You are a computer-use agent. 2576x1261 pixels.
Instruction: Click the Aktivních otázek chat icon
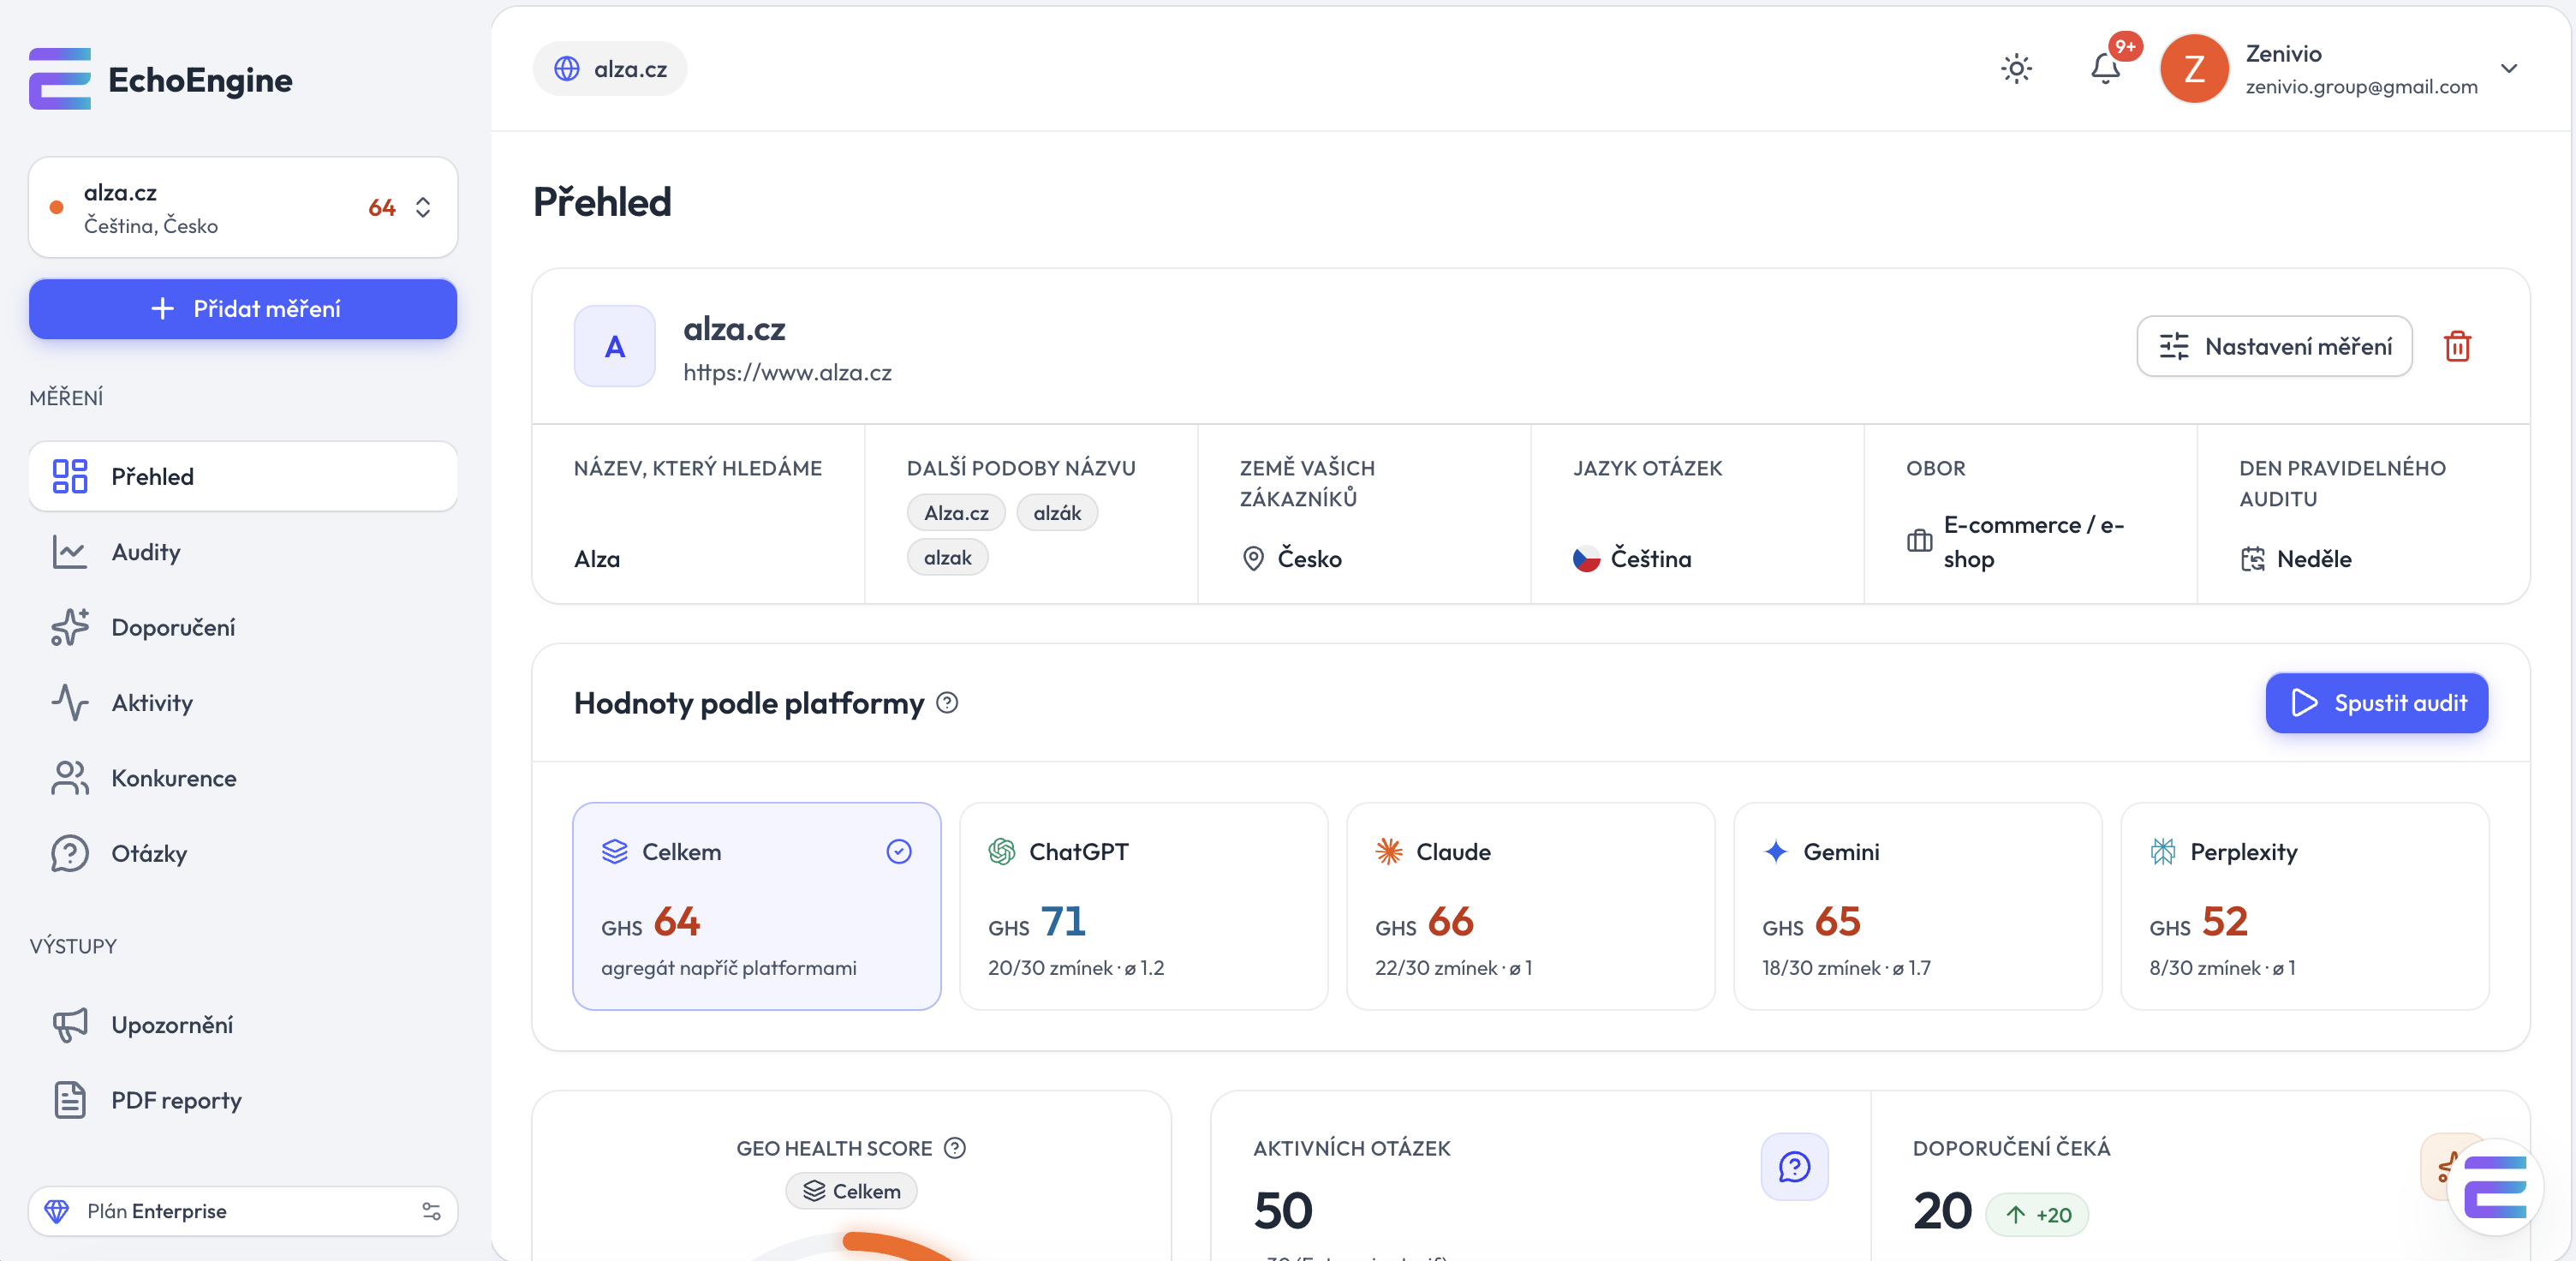pyautogui.click(x=1794, y=1166)
